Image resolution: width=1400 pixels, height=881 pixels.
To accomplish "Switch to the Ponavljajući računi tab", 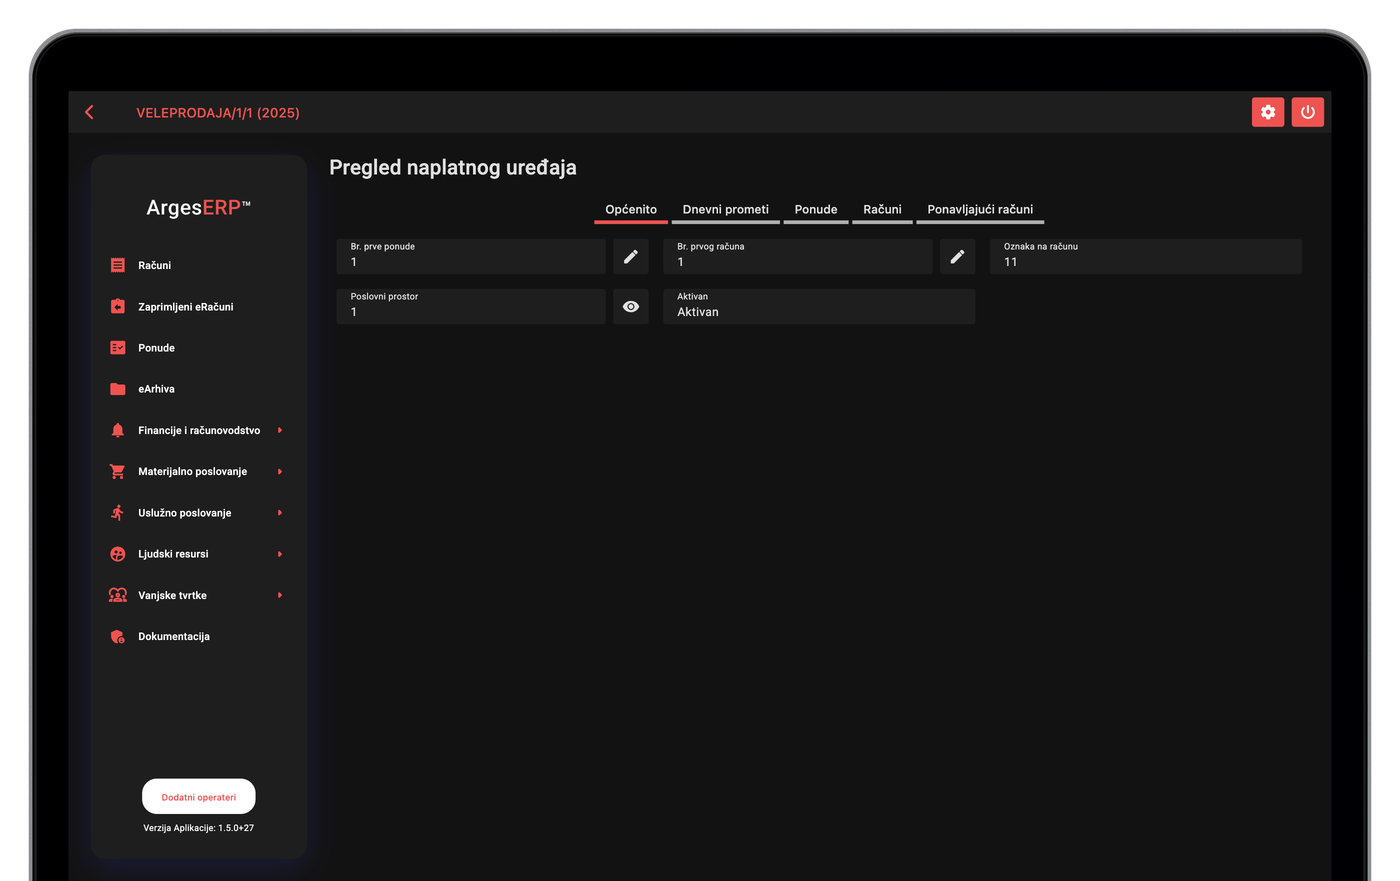I will pos(980,209).
